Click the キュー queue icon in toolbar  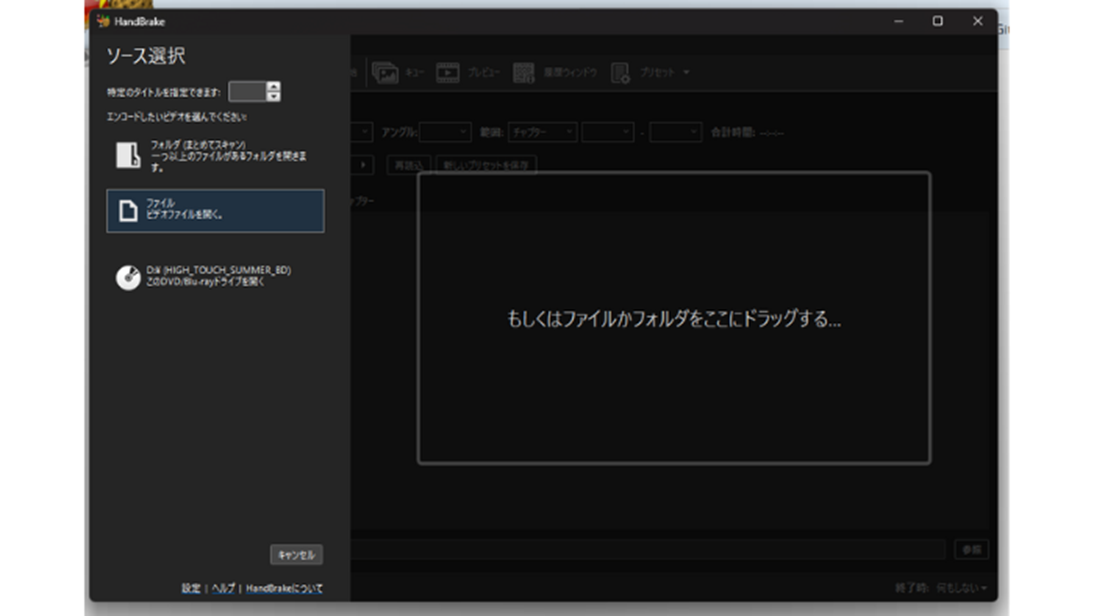click(385, 73)
